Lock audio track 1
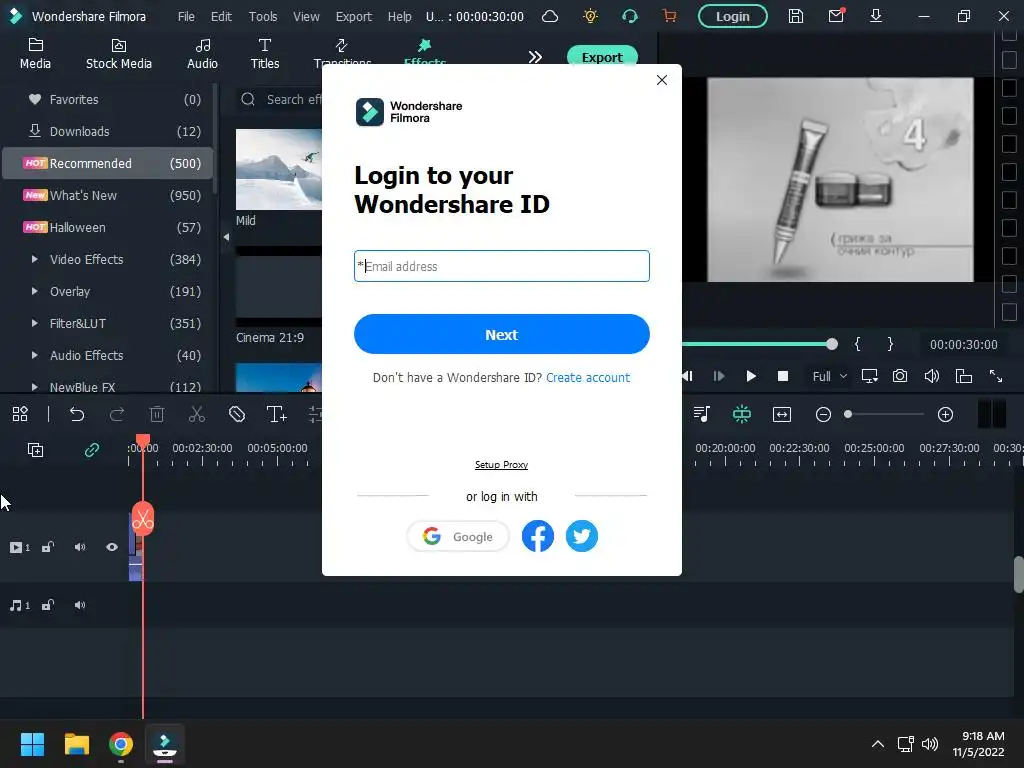 (48, 605)
